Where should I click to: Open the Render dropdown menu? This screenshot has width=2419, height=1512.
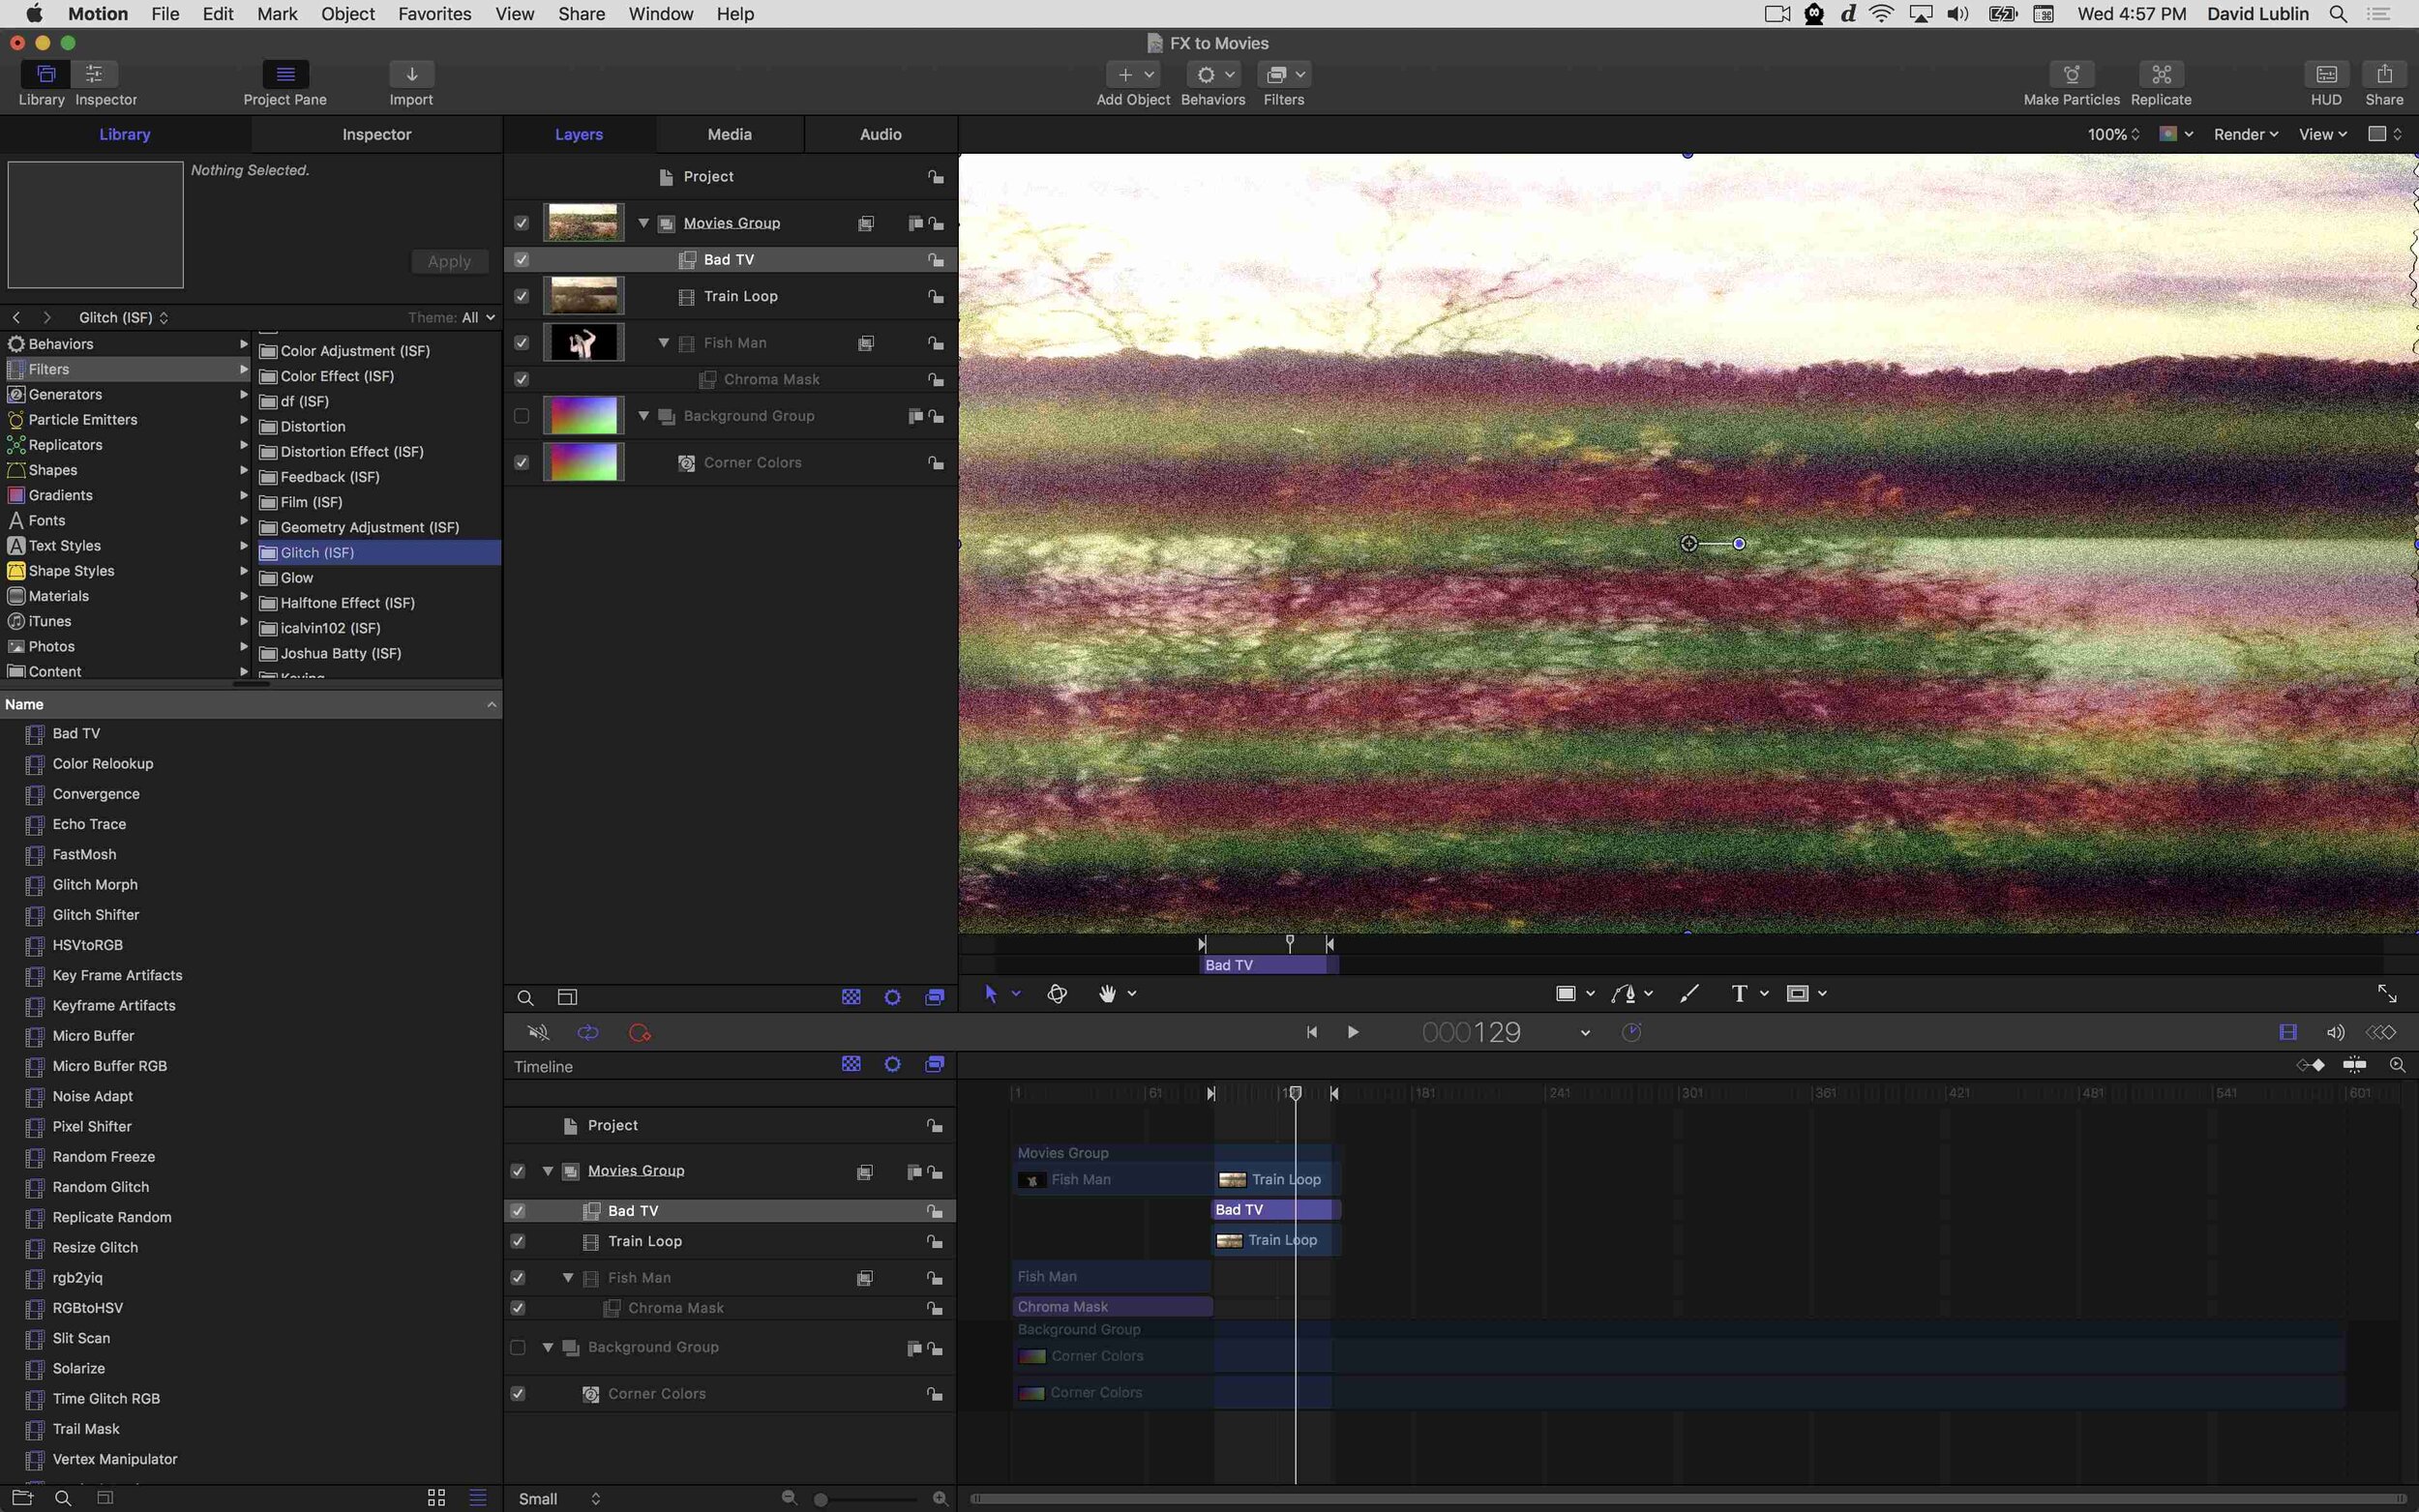coord(2245,134)
